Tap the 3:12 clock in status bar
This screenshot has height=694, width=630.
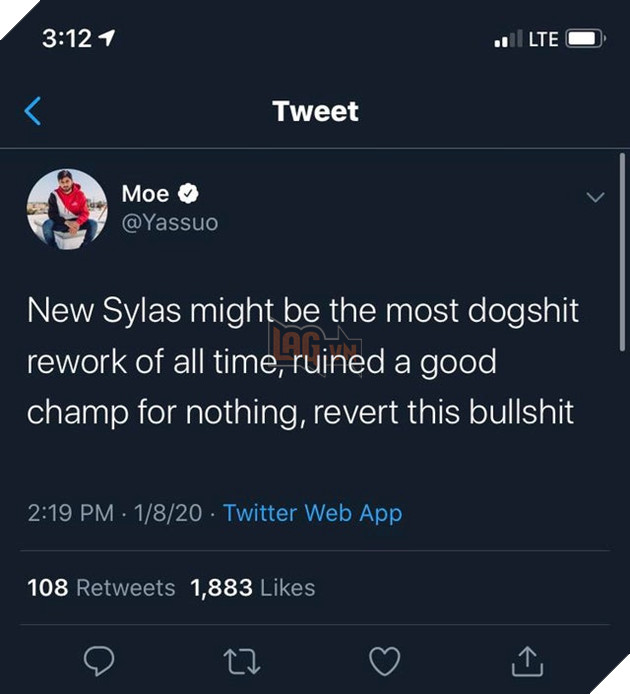pyautogui.click(x=66, y=39)
